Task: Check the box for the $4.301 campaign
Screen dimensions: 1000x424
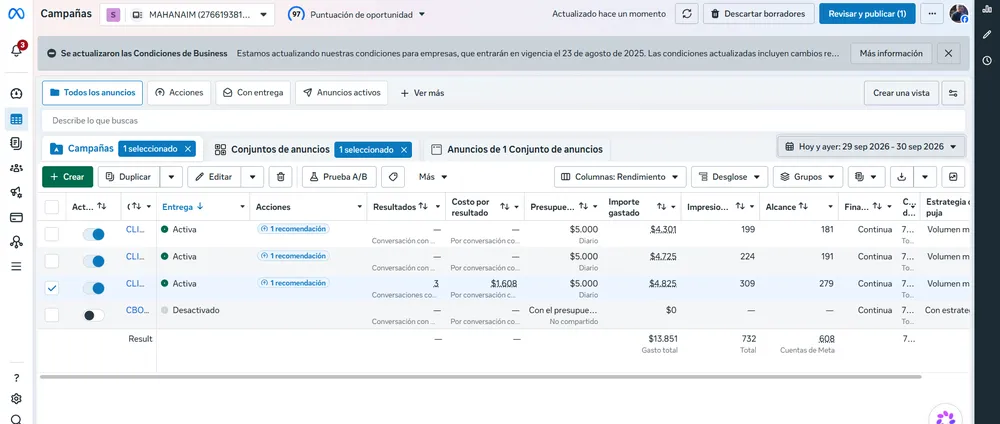Action: click(52, 234)
